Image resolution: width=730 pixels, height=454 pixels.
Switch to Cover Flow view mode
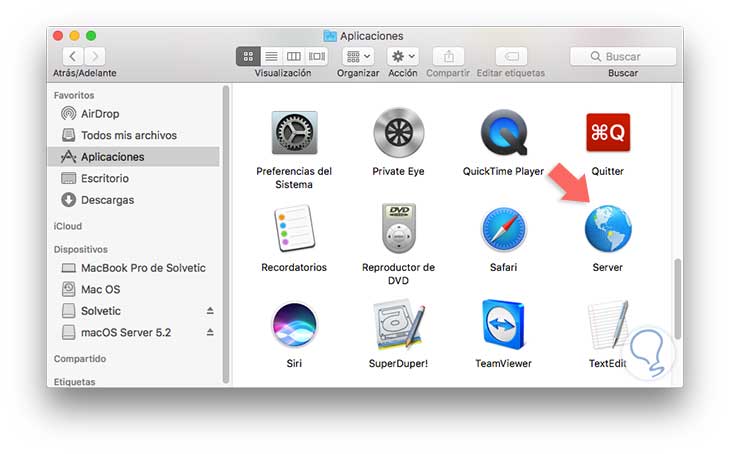[x=317, y=56]
